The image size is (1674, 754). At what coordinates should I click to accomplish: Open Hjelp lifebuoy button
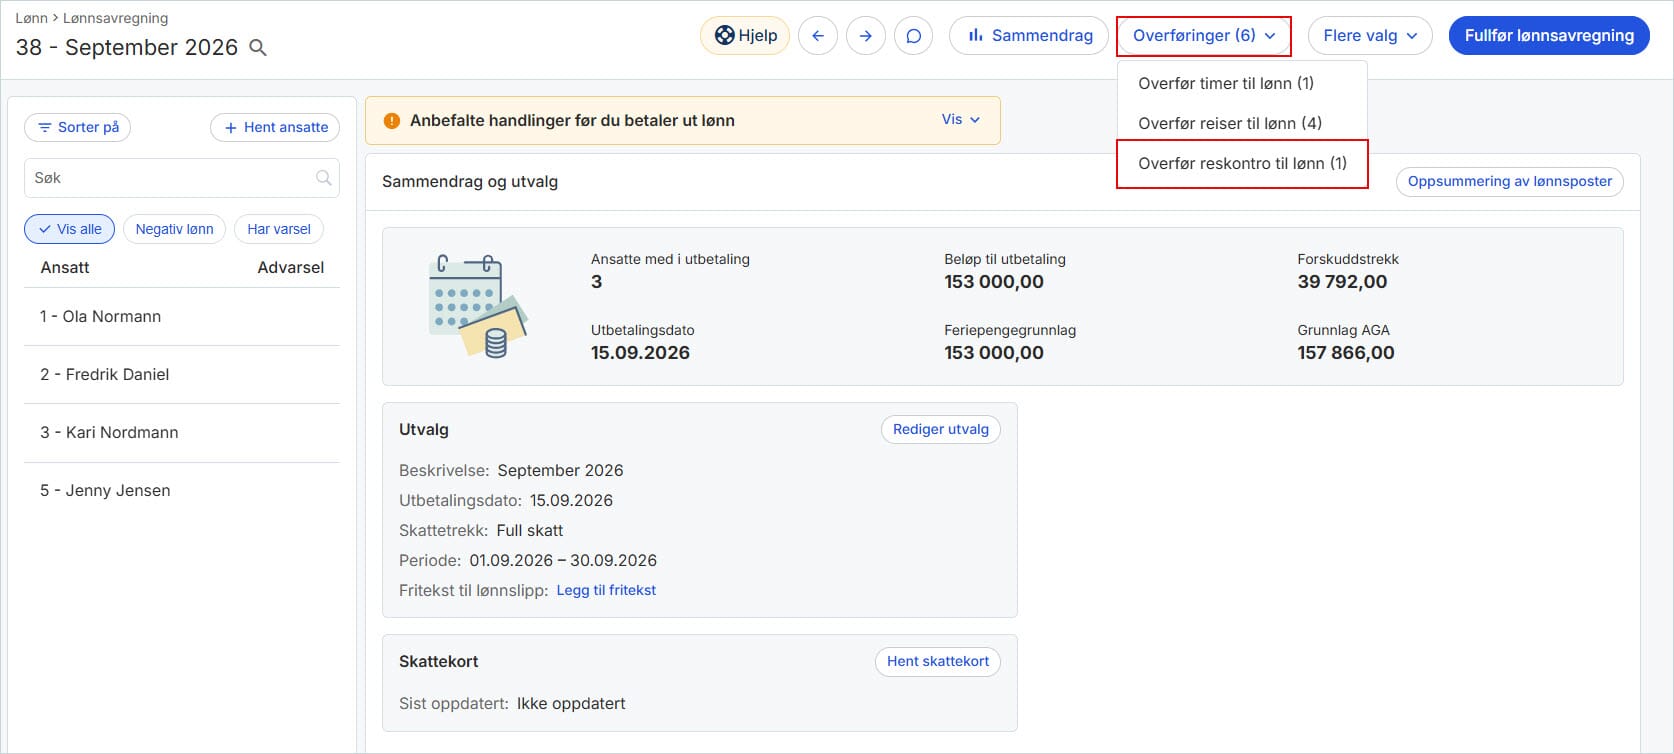(745, 36)
